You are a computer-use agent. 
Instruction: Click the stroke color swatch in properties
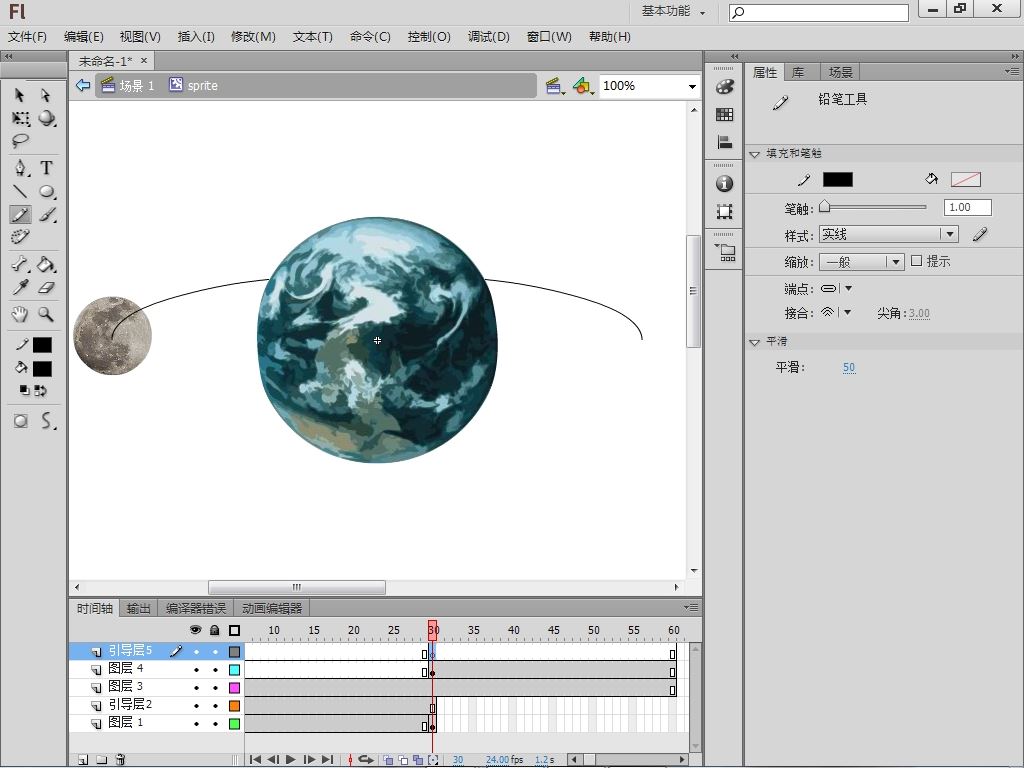(x=837, y=180)
